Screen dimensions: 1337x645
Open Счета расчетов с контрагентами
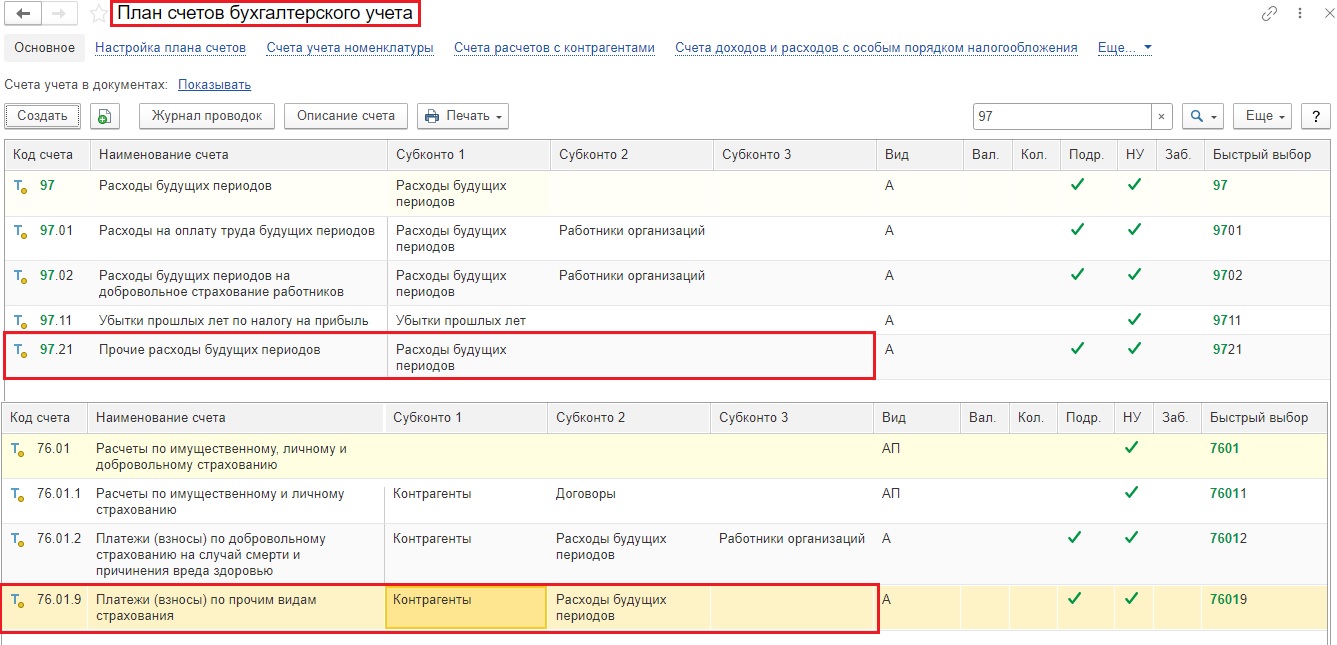(554, 47)
